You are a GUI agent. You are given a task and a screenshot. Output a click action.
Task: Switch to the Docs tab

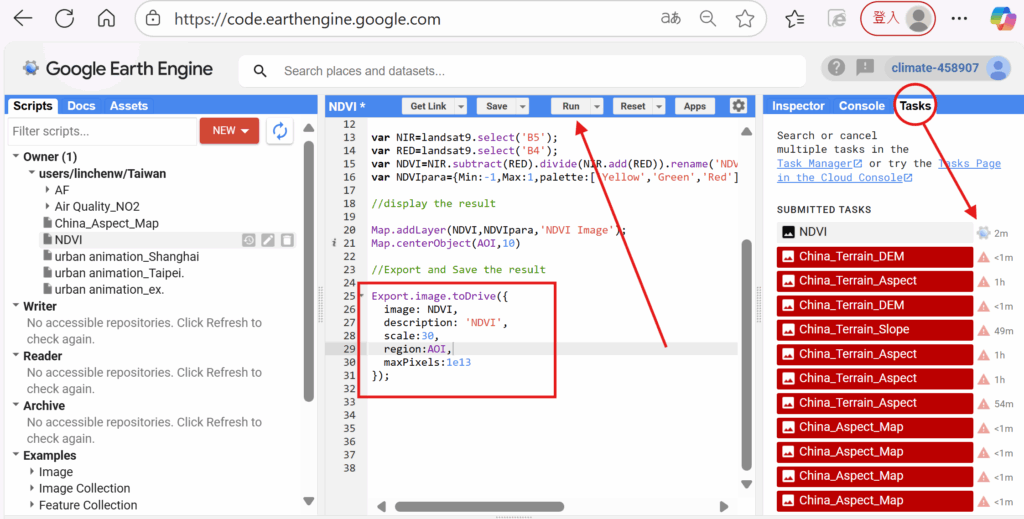point(81,106)
